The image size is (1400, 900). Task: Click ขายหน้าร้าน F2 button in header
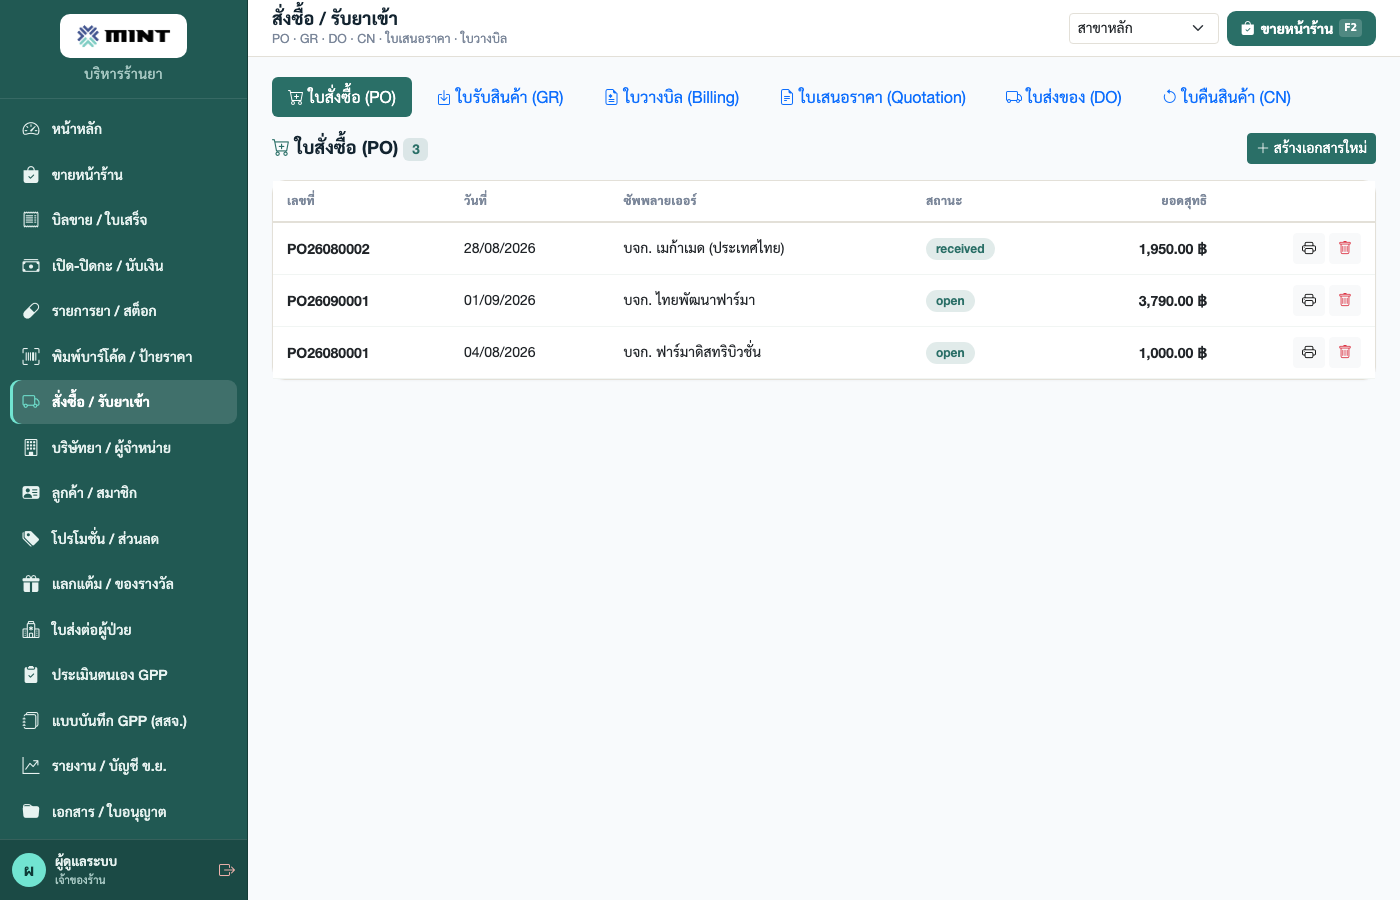tap(1301, 28)
